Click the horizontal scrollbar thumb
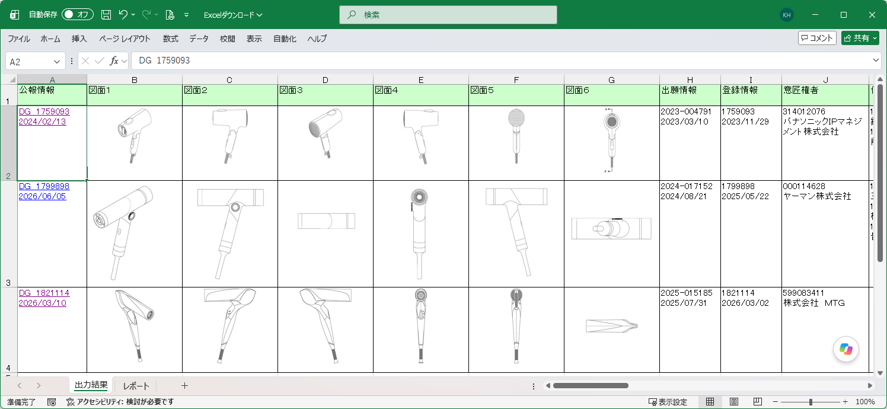Image resolution: width=887 pixels, height=409 pixels. (590, 386)
